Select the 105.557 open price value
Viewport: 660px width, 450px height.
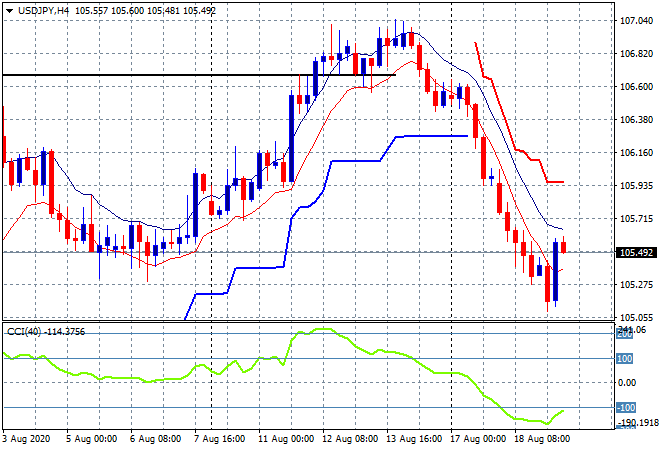click(x=92, y=11)
